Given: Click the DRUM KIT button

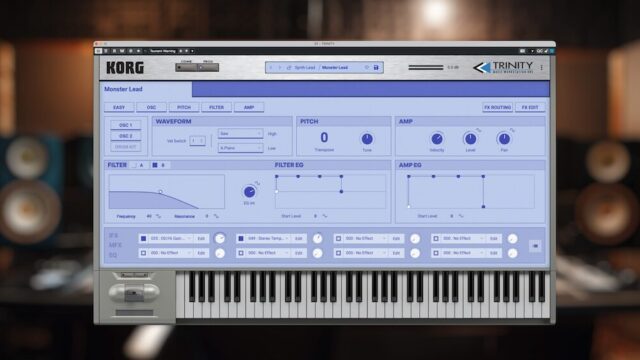Looking at the screenshot, I should tap(126, 147).
